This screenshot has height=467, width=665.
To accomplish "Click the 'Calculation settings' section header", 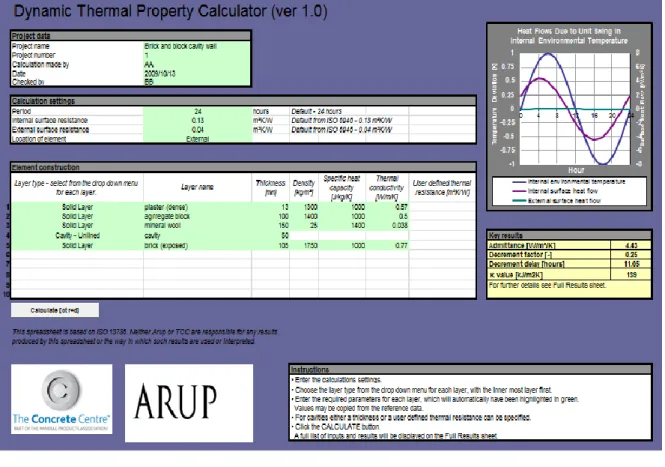I will coord(243,101).
